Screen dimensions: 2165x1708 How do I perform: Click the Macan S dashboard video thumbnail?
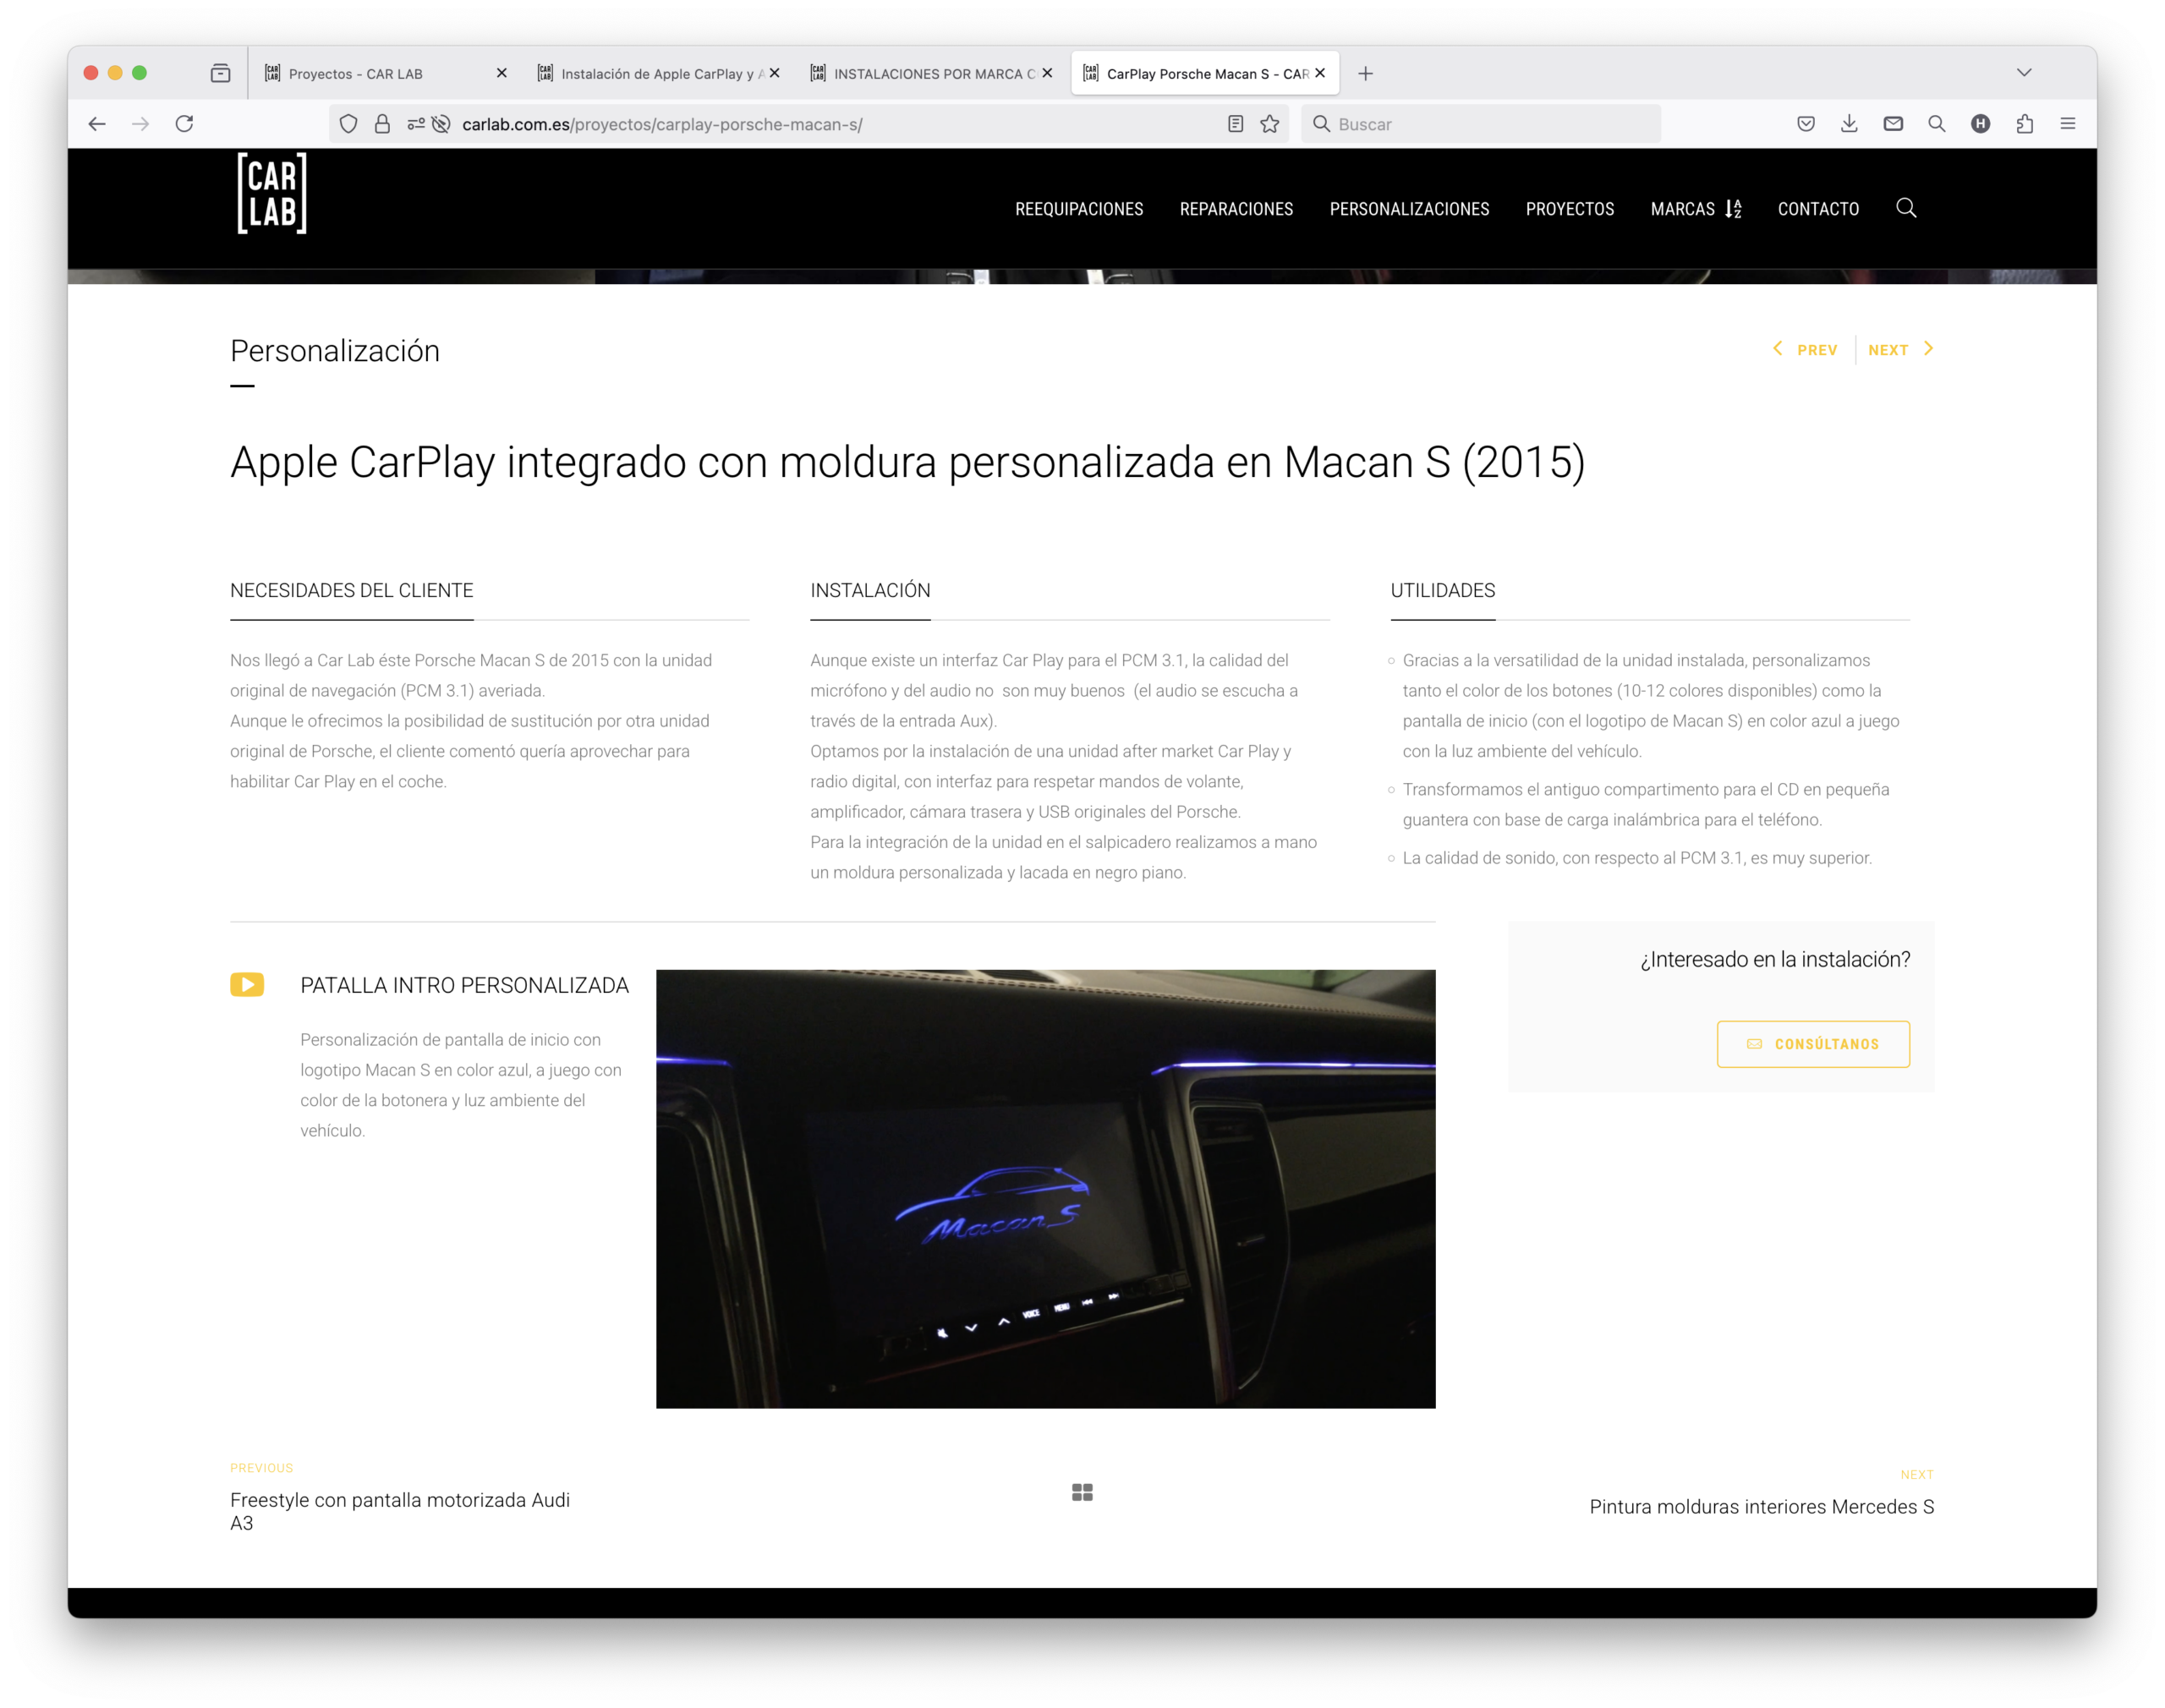click(1045, 1189)
